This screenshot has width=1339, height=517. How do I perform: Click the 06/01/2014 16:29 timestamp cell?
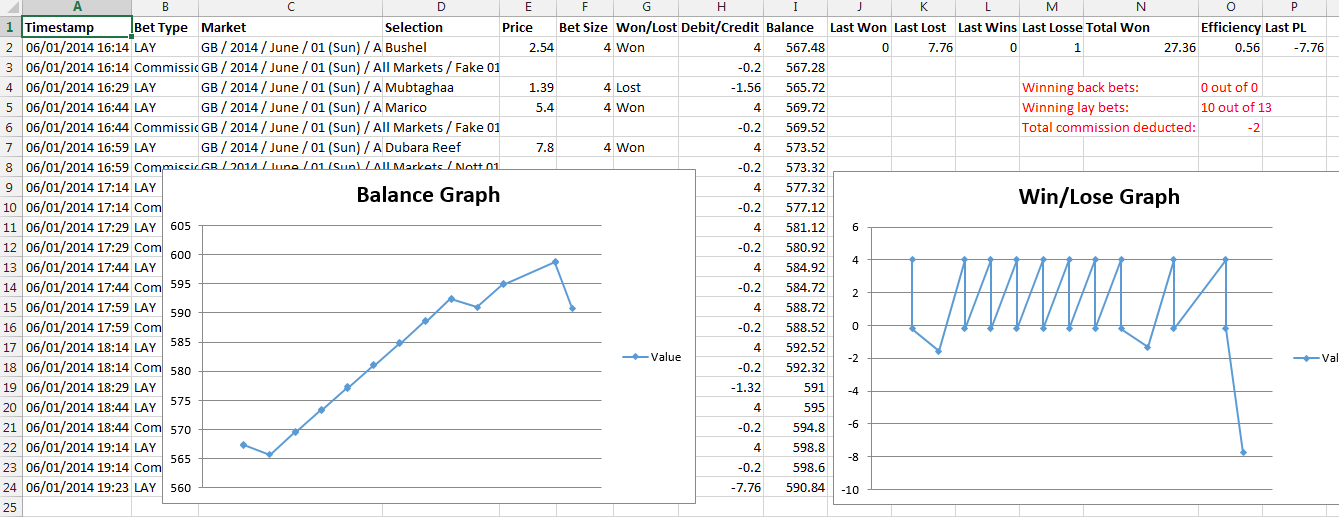point(77,87)
